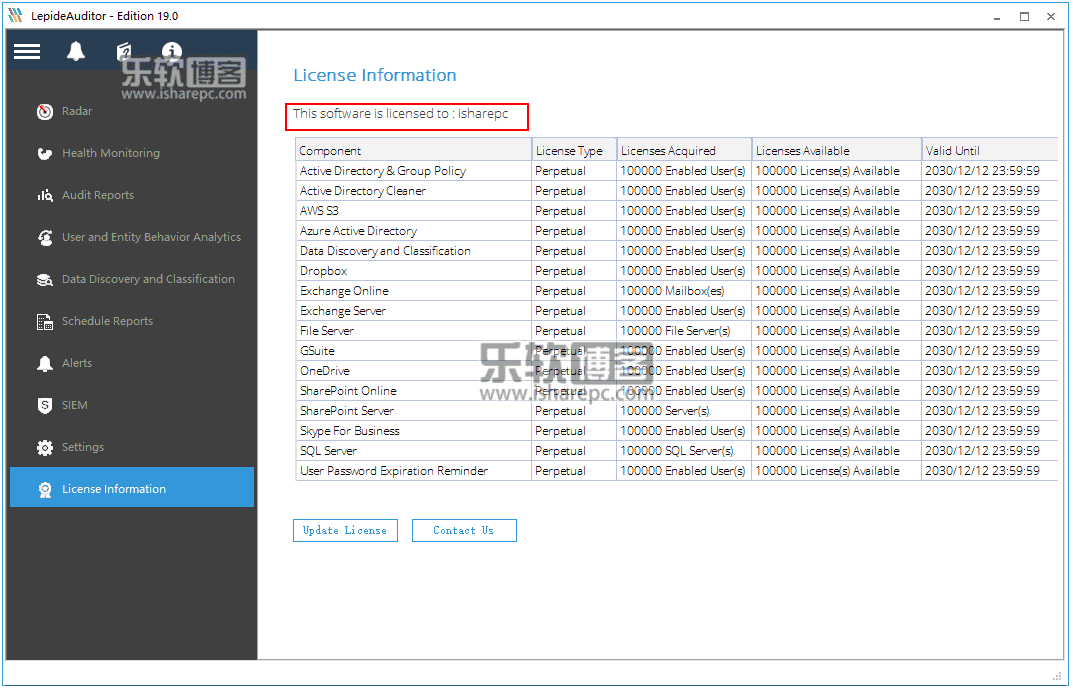
Task: Click the 100000 Mailbox(es) cell
Action: point(684,290)
